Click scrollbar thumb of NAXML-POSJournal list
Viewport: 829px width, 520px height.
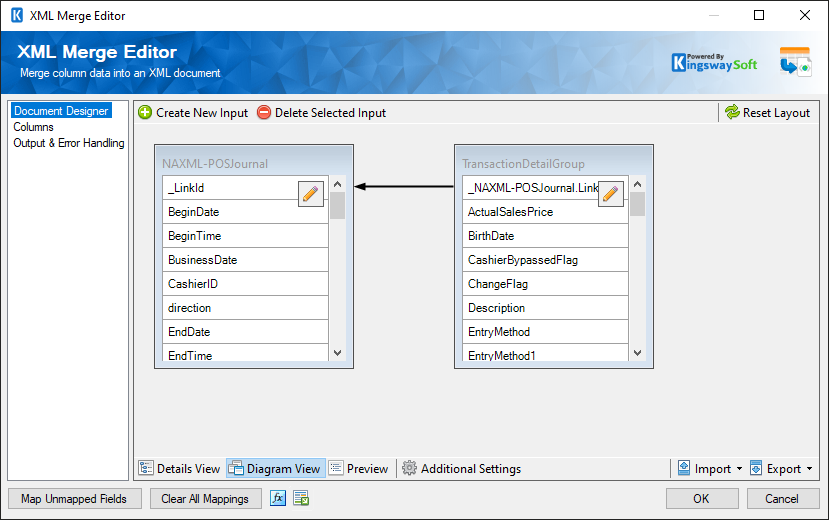(337, 205)
